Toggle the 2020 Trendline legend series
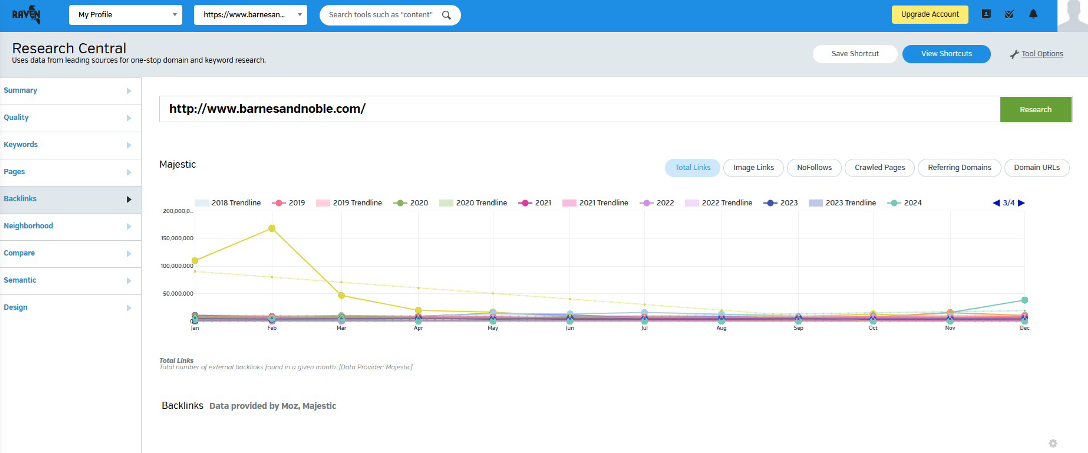The height and width of the screenshot is (453, 1088). pos(472,203)
